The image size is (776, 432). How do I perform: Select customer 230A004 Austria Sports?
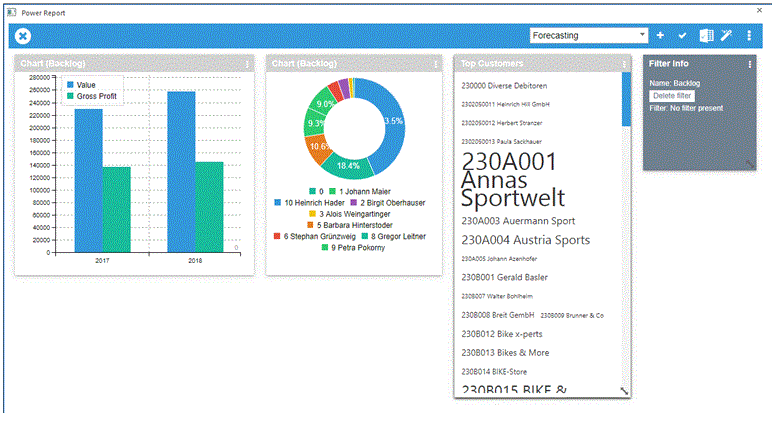[525, 240]
